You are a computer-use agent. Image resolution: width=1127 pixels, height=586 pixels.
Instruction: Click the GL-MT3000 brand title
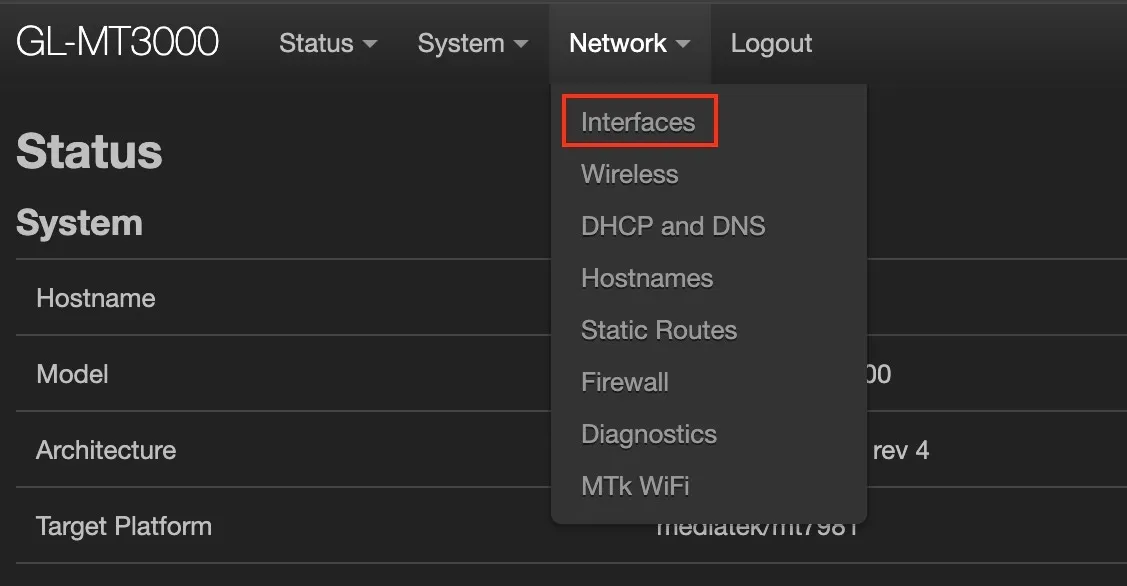[117, 42]
